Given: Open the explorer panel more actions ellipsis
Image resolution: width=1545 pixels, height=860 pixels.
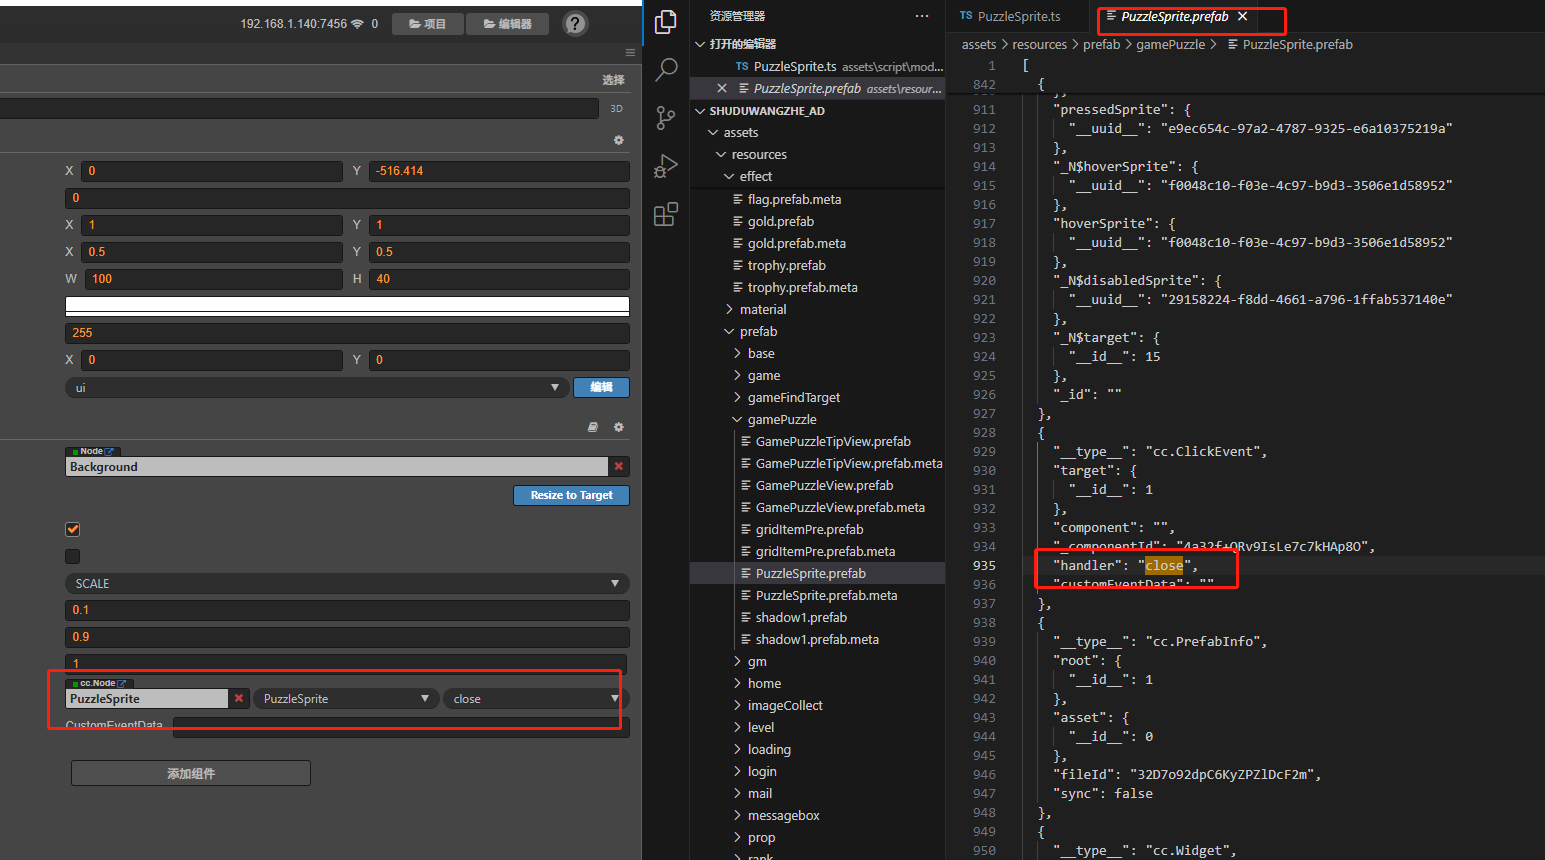Looking at the screenshot, I should 921,16.
